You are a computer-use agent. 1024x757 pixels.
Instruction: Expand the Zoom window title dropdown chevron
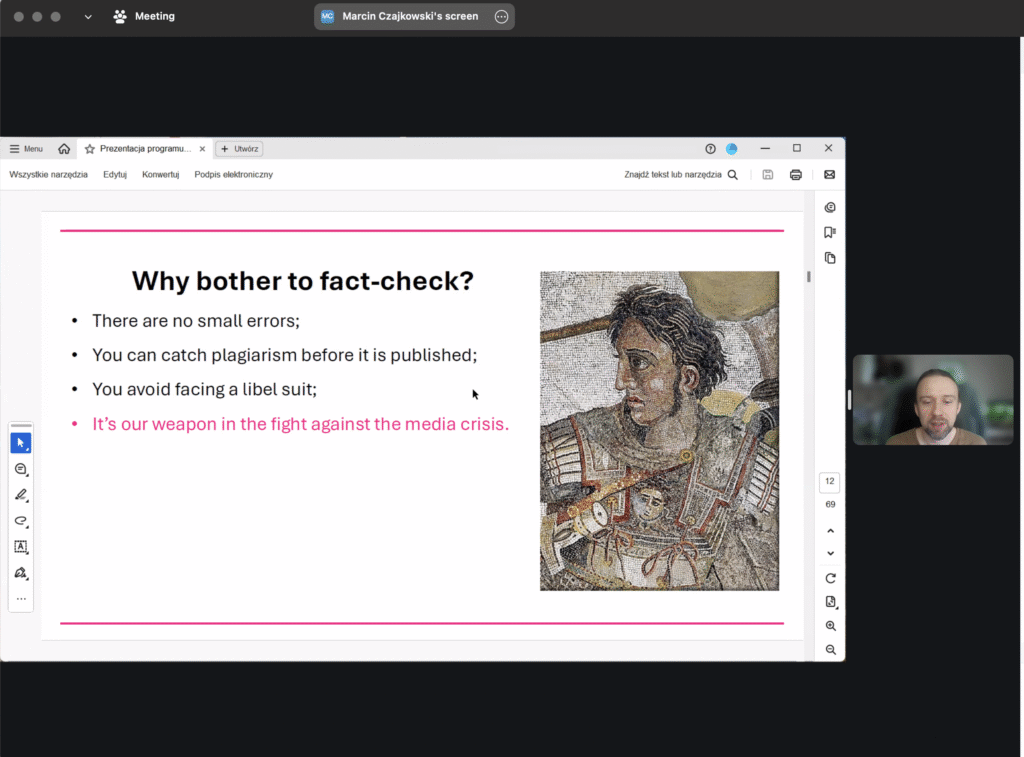pos(88,17)
